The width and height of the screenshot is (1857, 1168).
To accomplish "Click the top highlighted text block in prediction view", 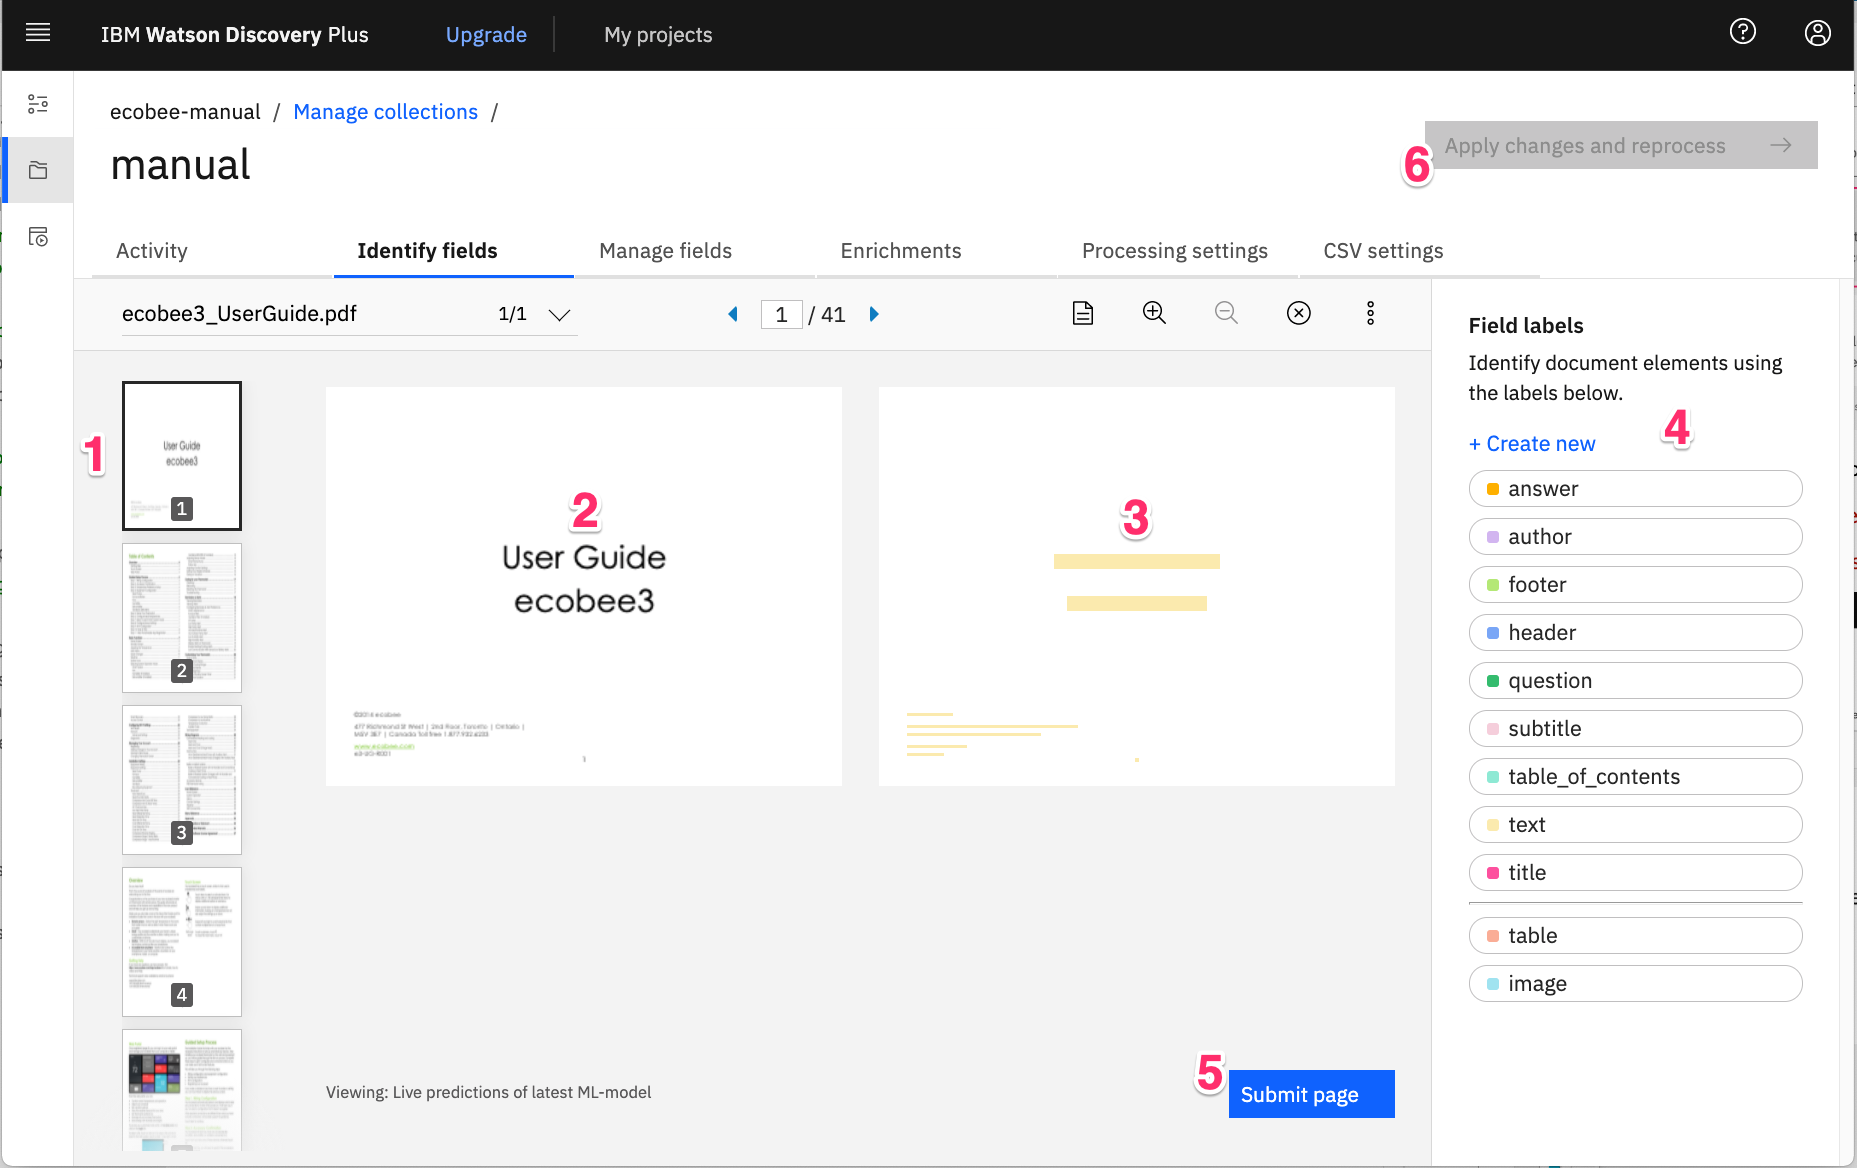I will click(x=1137, y=562).
